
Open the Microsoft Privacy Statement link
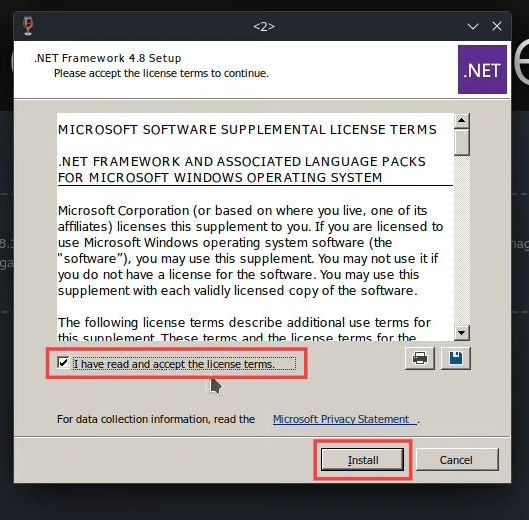pos(345,419)
